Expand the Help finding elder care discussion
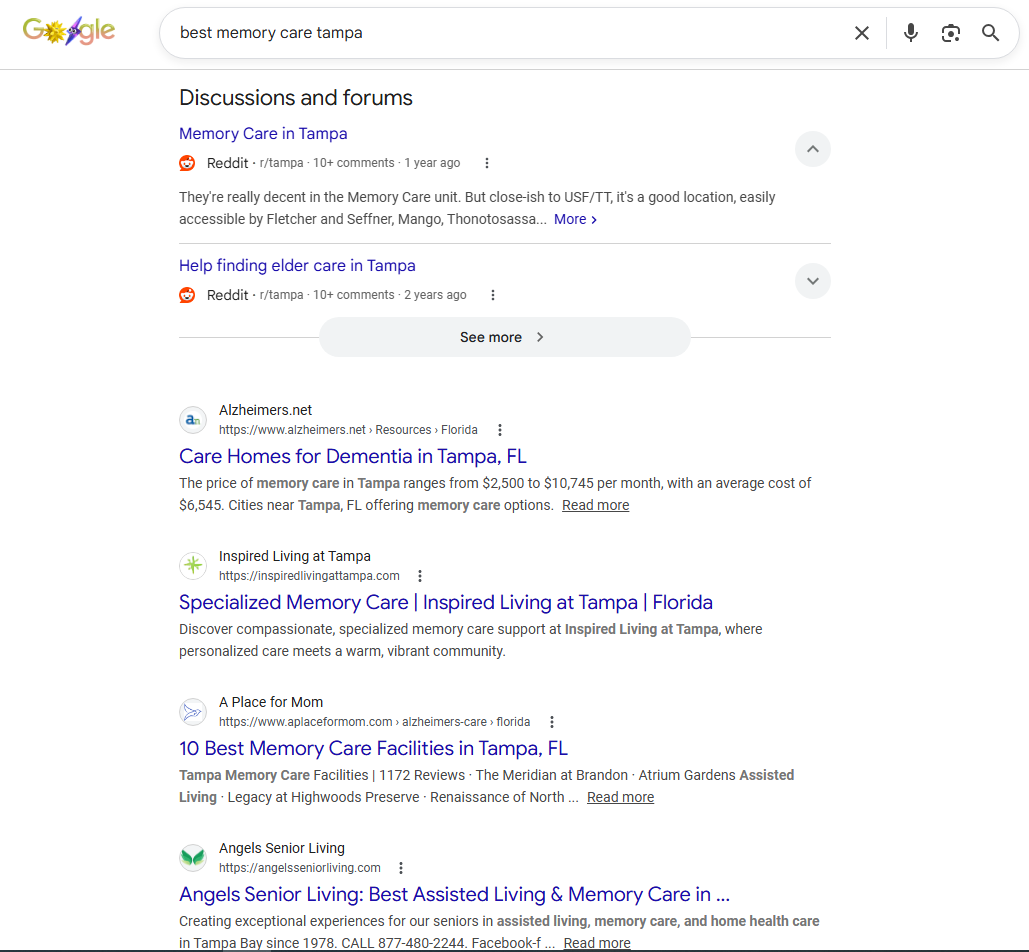 click(812, 281)
